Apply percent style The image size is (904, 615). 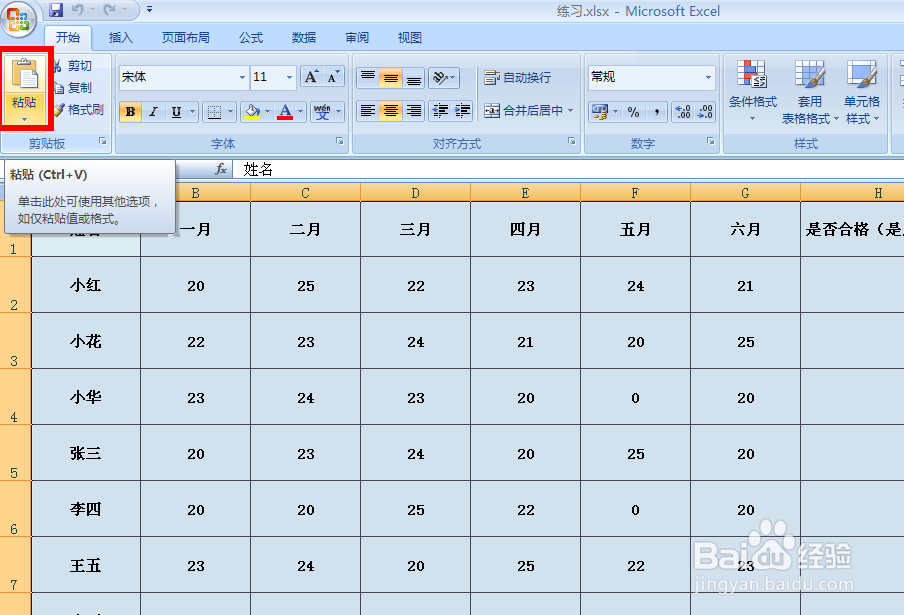pos(634,112)
